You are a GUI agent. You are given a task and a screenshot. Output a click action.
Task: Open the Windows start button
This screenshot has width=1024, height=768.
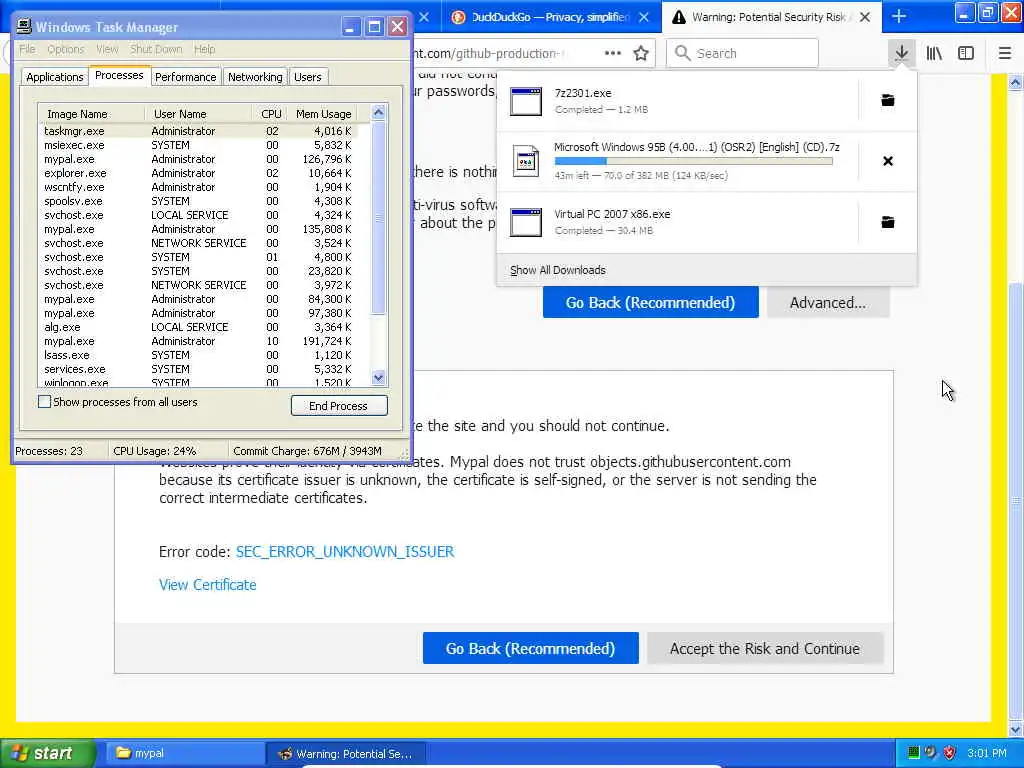point(47,753)
